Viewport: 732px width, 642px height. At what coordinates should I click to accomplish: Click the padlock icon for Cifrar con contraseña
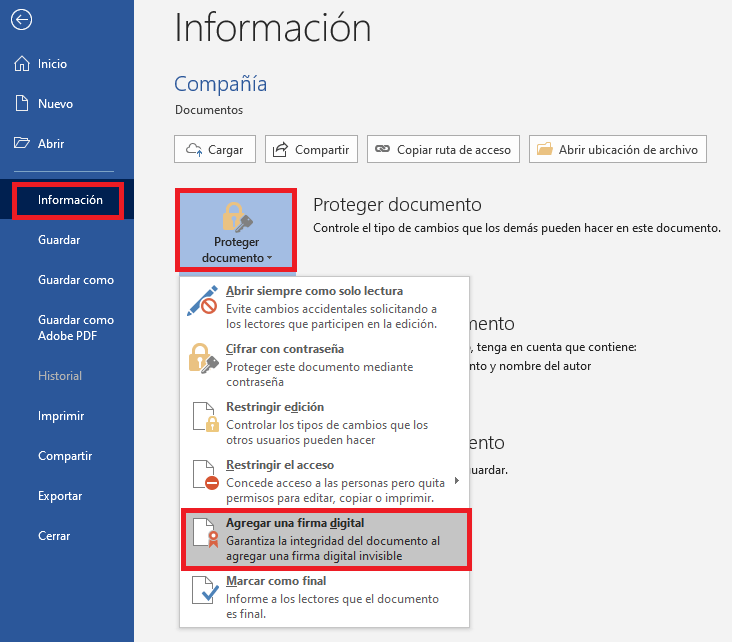pyautogui.click(x=203, y=359)
